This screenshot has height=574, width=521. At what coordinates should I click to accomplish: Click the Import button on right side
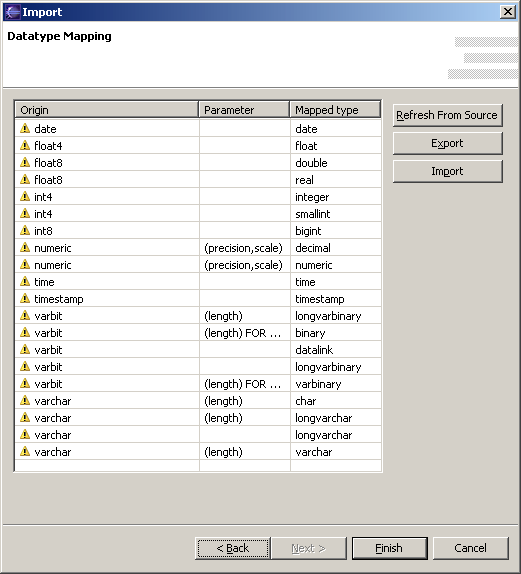click(x=447, y=171)
